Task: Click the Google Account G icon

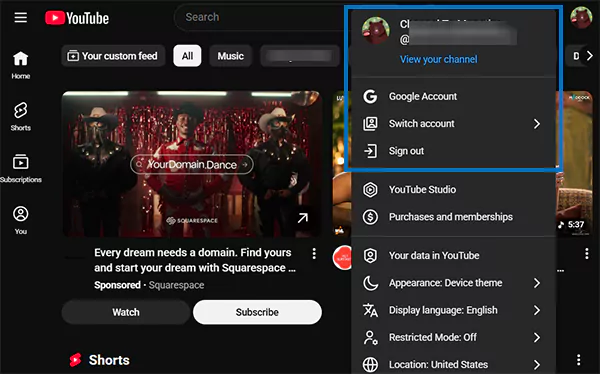Action: [x=370, y=96]
